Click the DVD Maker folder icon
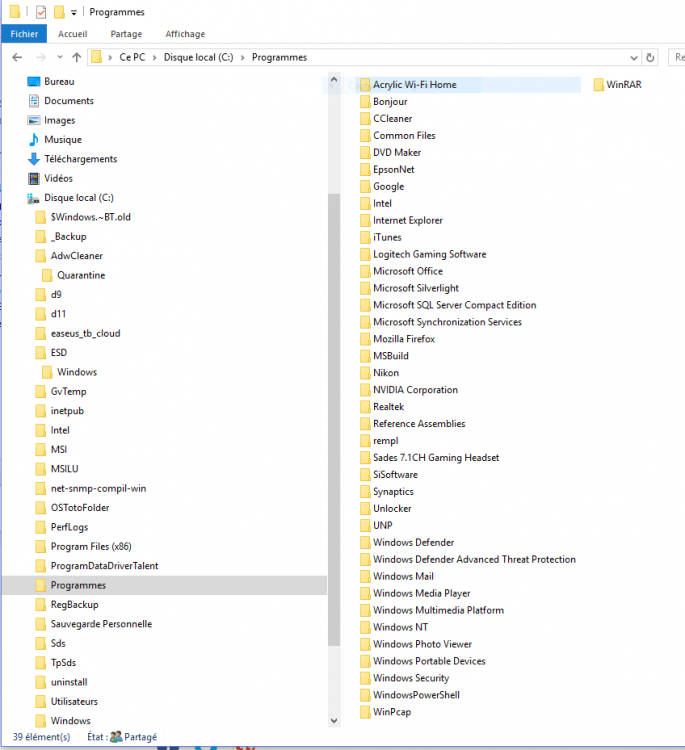The image size is (685, 750). [x=365, y=153]
